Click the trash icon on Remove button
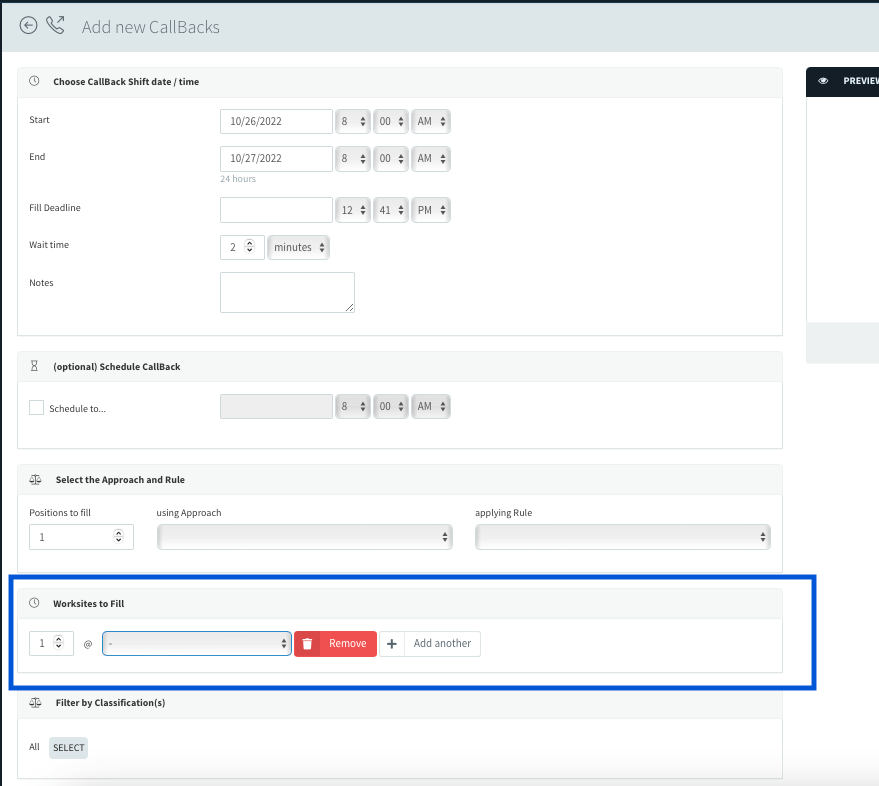Screen dimensions: 879x786 tap(307, 644)
